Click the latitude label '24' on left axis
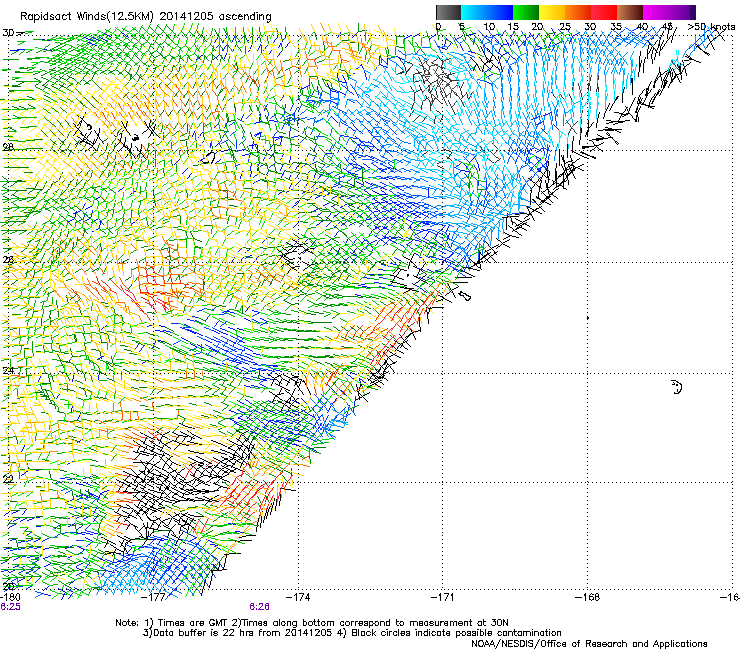Viewport: 740px width, 650px height. 8,371
